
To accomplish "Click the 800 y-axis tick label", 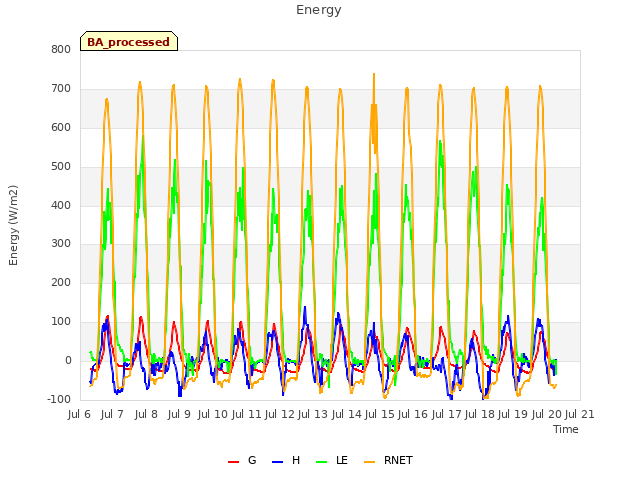I will (x=61, y=50).
